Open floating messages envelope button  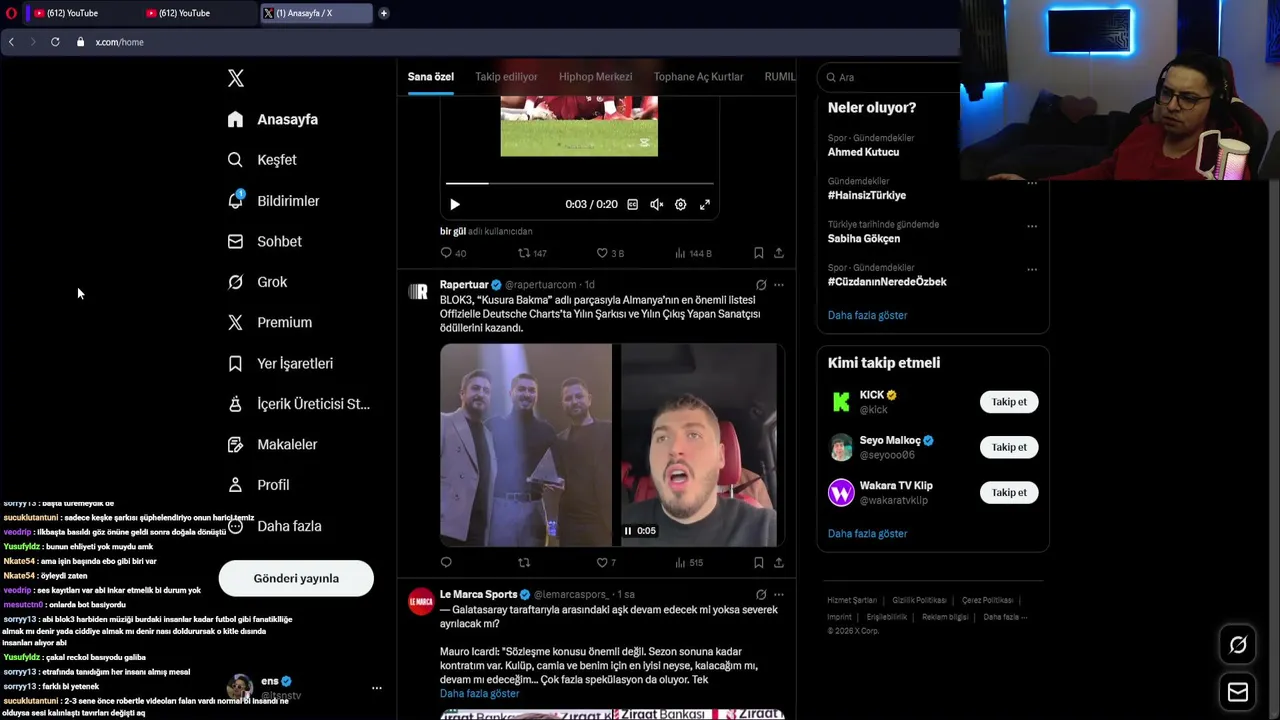[1238, 692]
